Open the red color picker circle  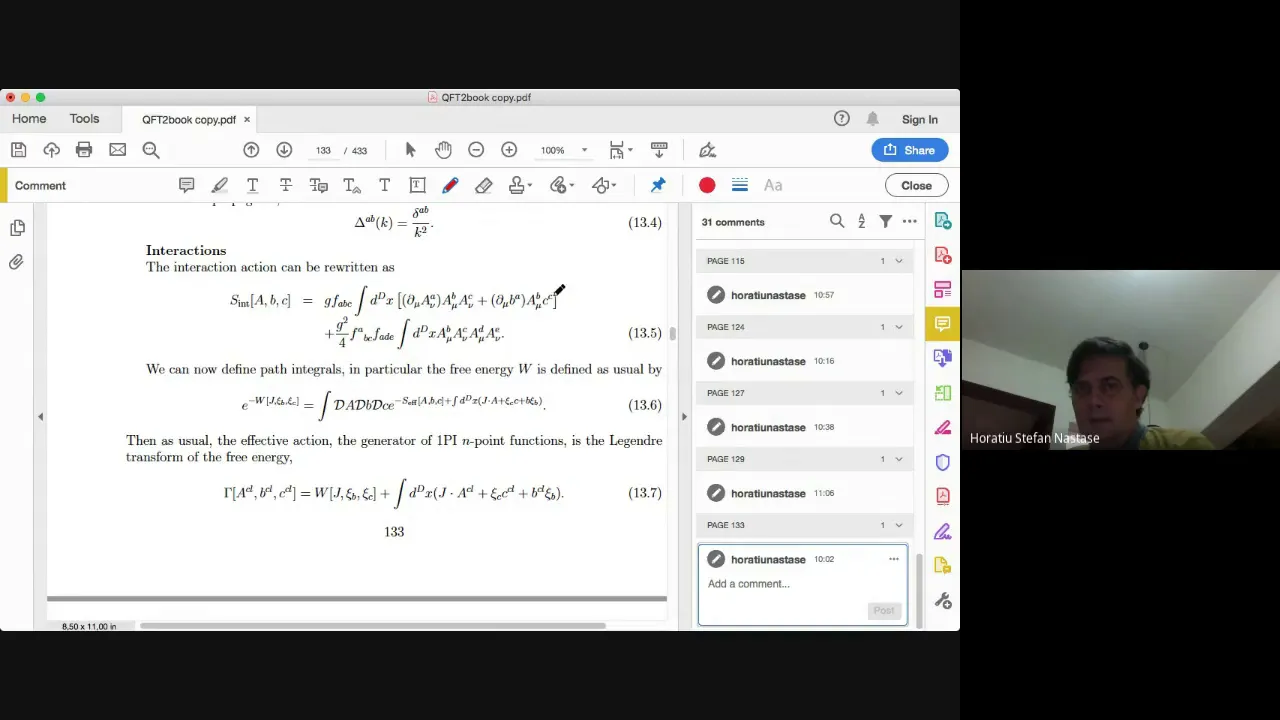tap(707, 185)
